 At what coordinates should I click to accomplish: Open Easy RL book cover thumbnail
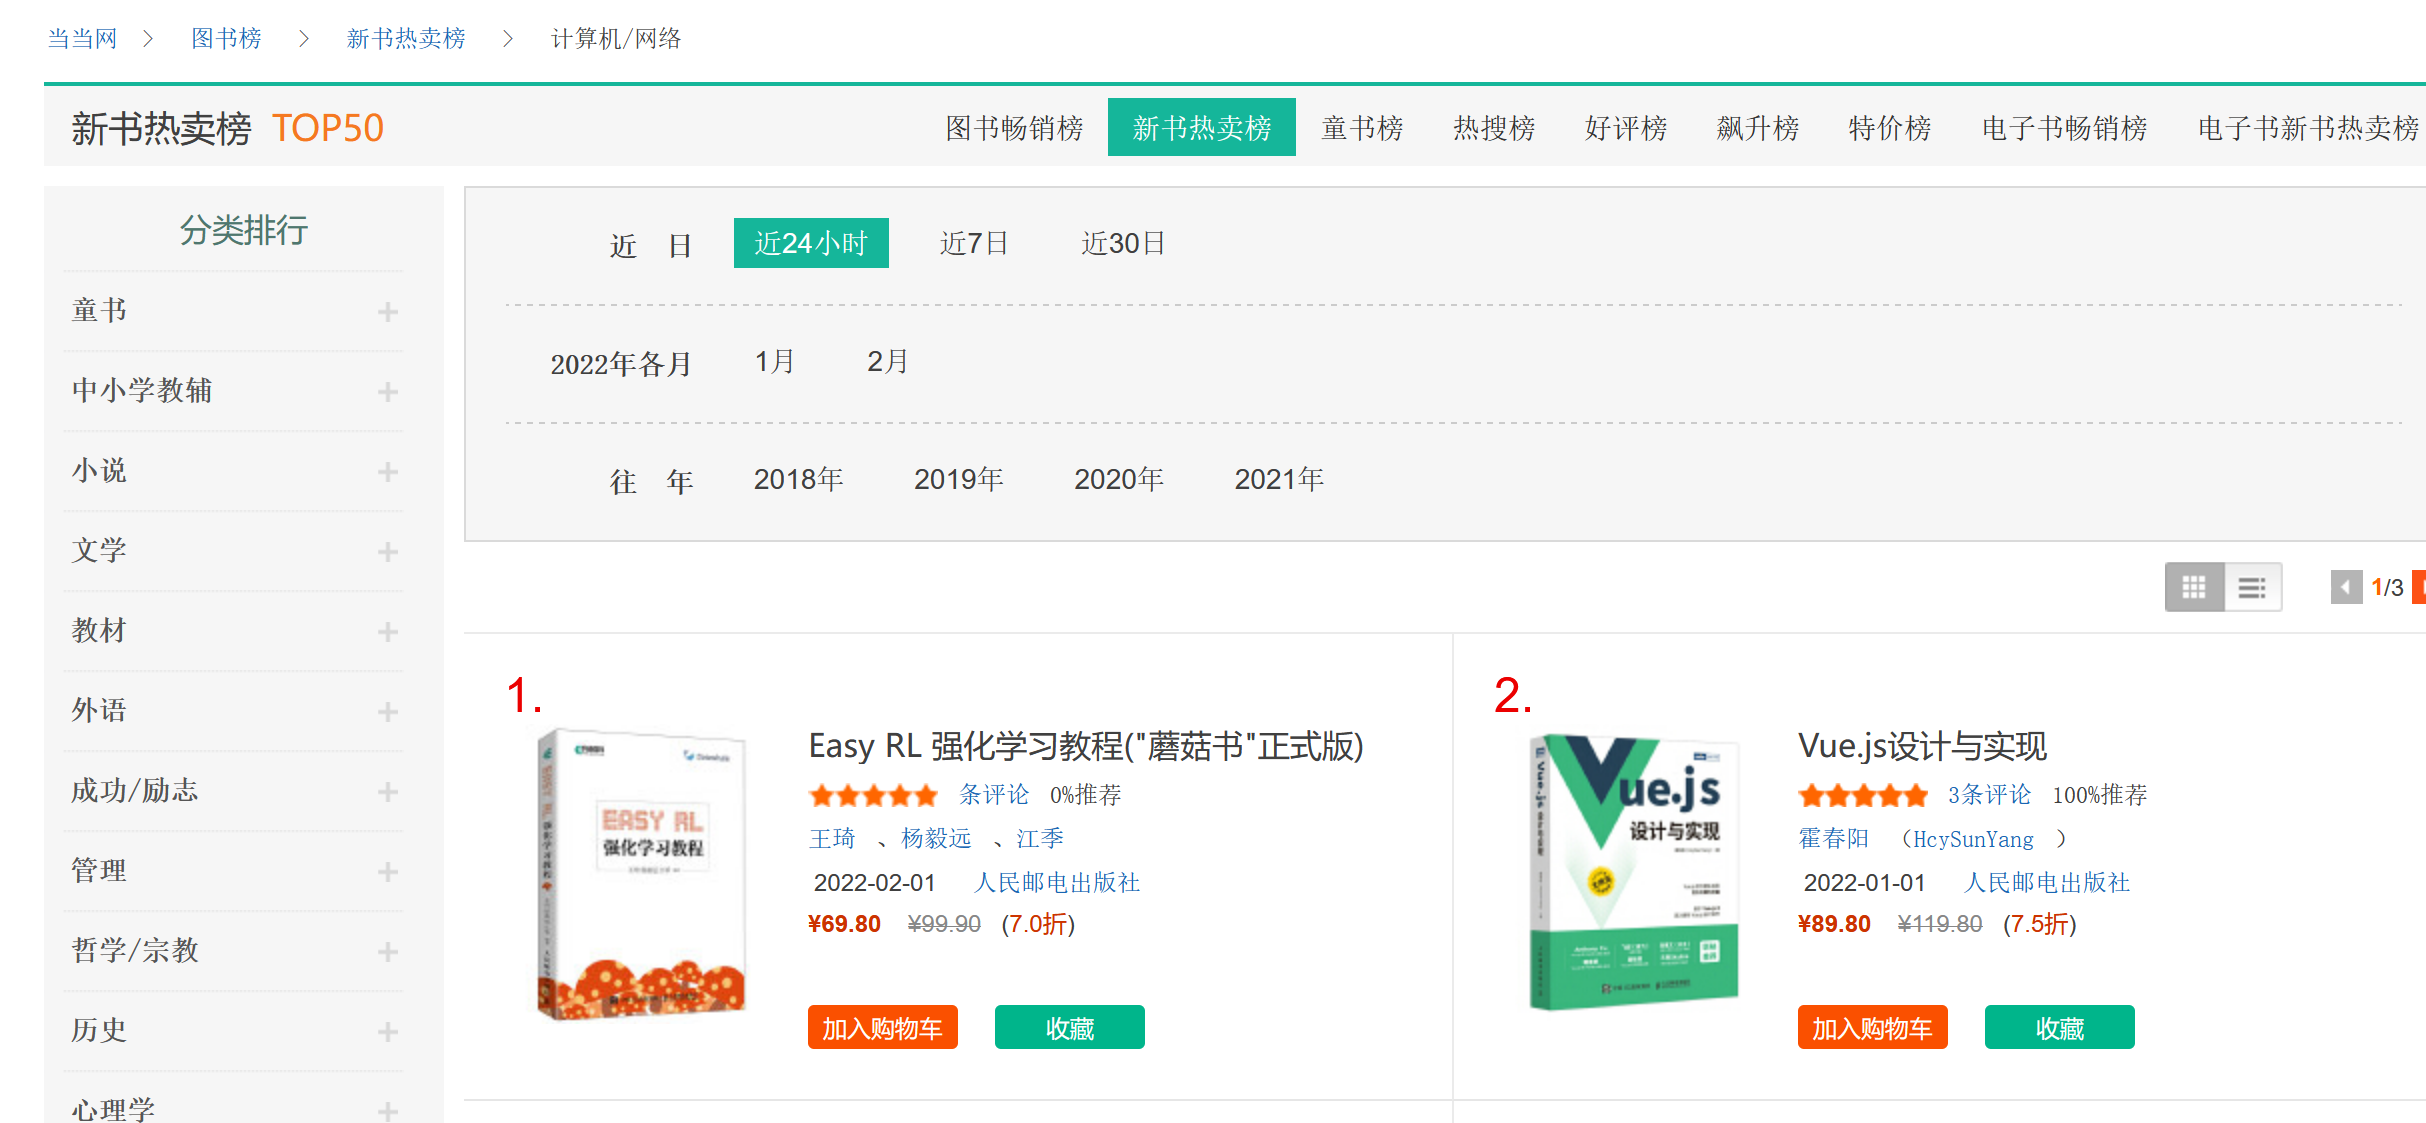click(642, 875)
